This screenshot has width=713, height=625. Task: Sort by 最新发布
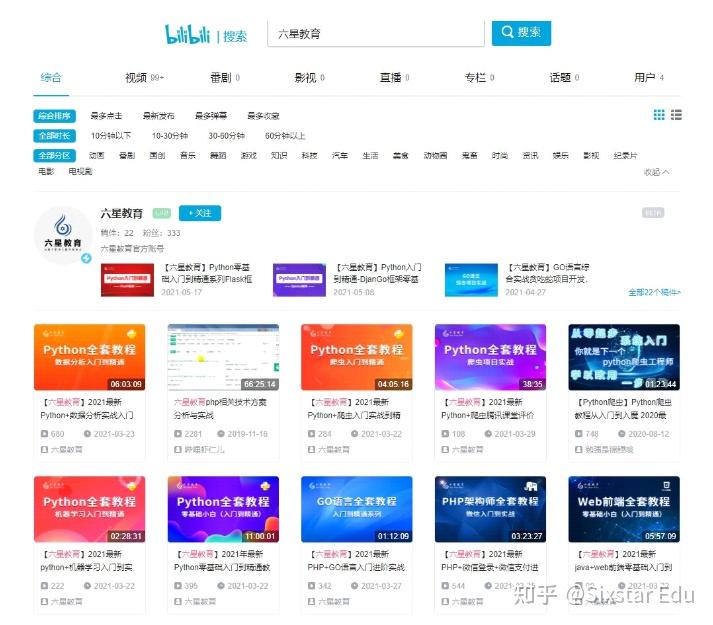pos(158,116)
